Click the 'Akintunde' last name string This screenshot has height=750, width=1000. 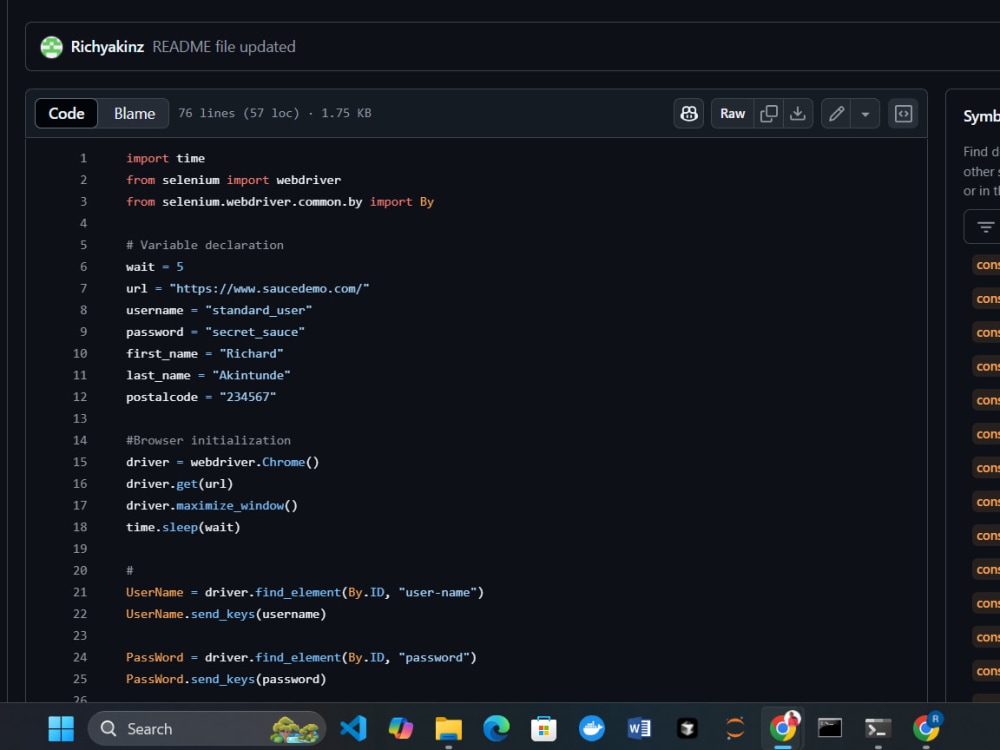[x=251, y=375]
